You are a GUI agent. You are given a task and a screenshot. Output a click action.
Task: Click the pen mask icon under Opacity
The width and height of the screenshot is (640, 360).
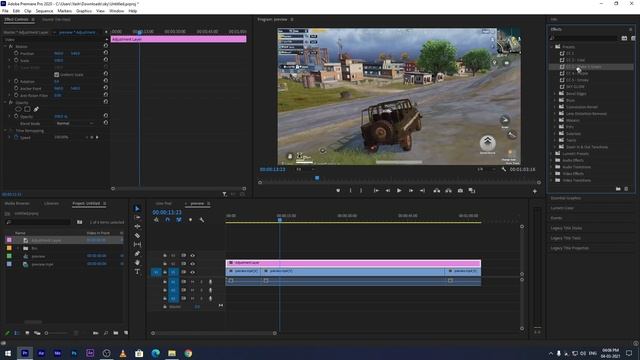pos(36,109)
